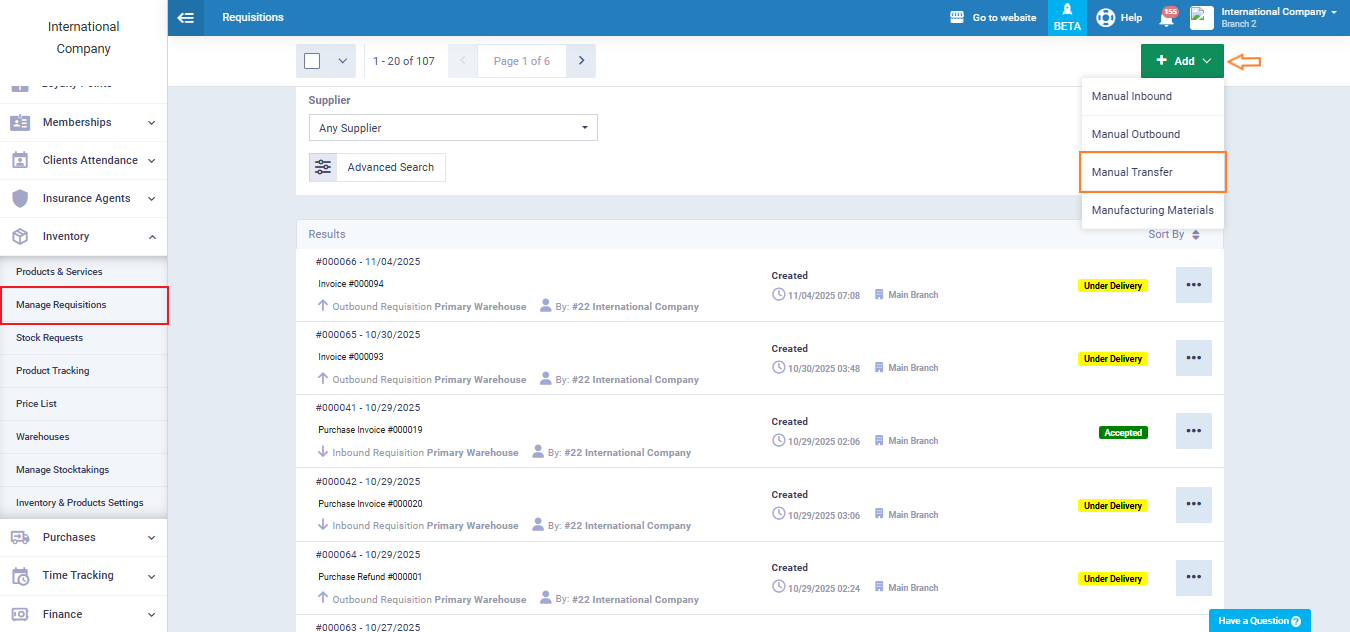
Task: Click the Have a Question button
Action: 1259,620
